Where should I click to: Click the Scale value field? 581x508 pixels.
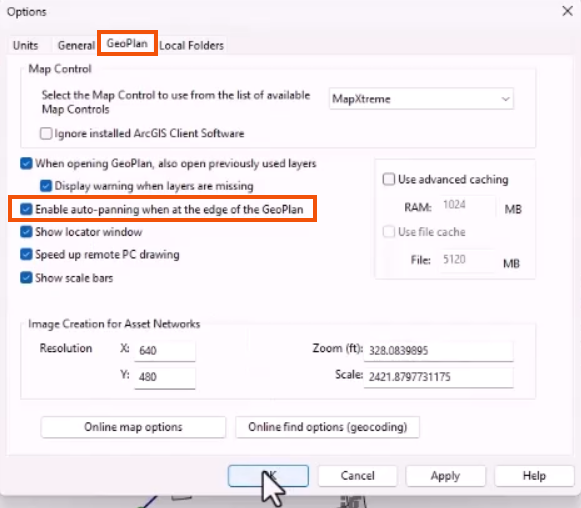pyautogui.click(x=439, y=378)
